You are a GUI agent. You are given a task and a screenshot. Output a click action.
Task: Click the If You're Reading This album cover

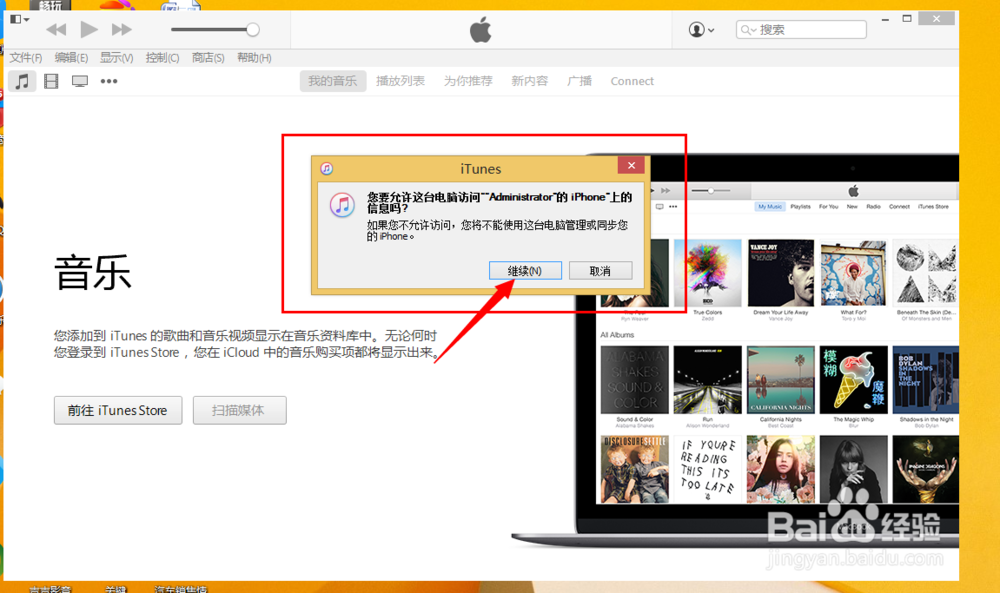coord(707,469)
